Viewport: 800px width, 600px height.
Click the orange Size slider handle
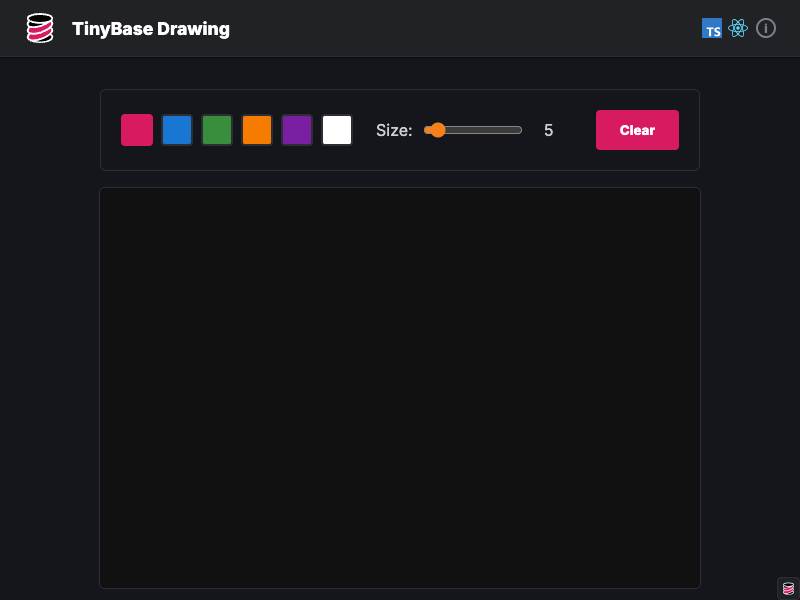click(x=437, y=130)
